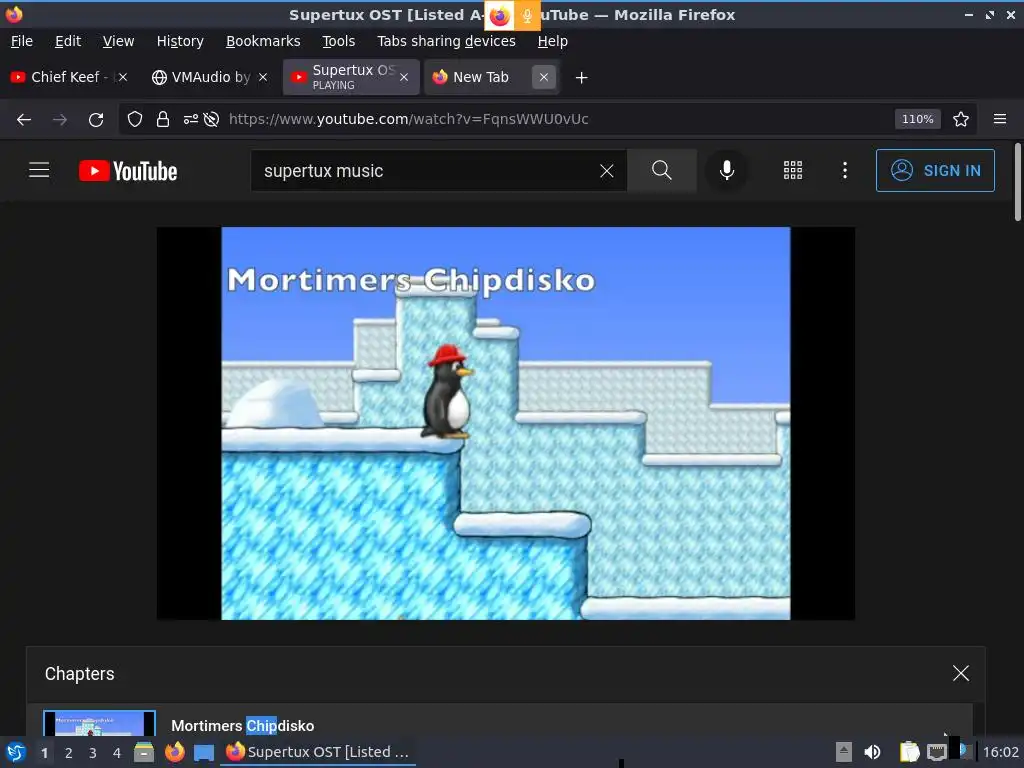Click the Firefox sharing indicator icon at top
This screenshot has width=1024, height=768.
(499, 16)
